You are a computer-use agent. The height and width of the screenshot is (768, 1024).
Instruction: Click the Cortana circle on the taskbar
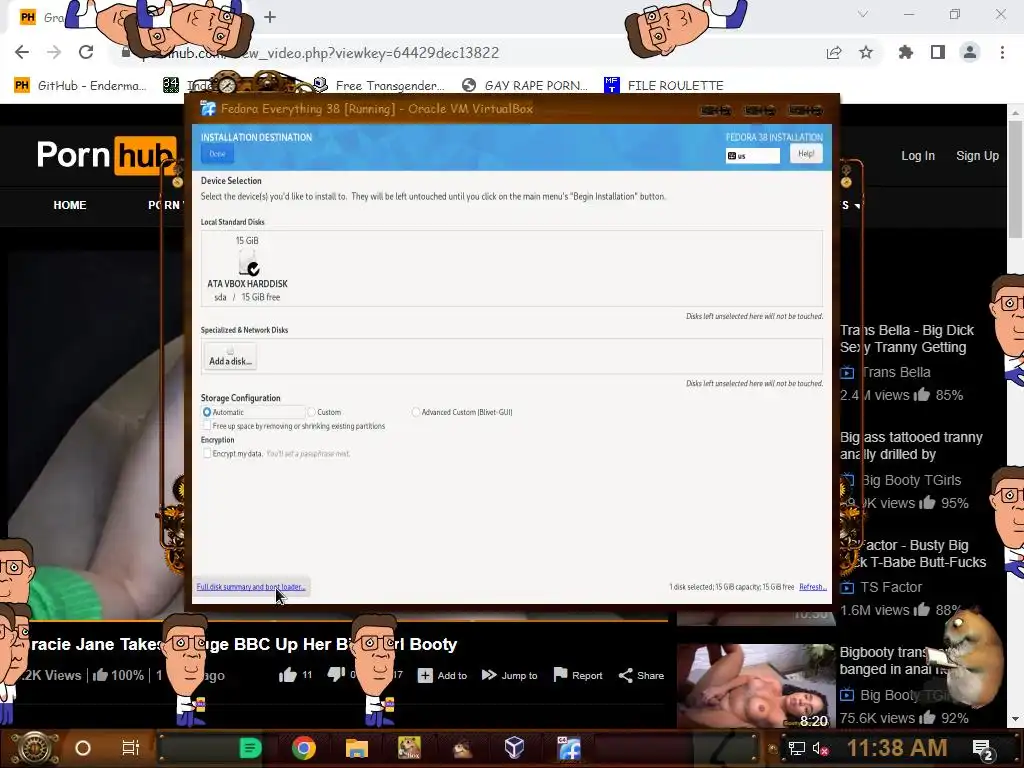(83, 748)
